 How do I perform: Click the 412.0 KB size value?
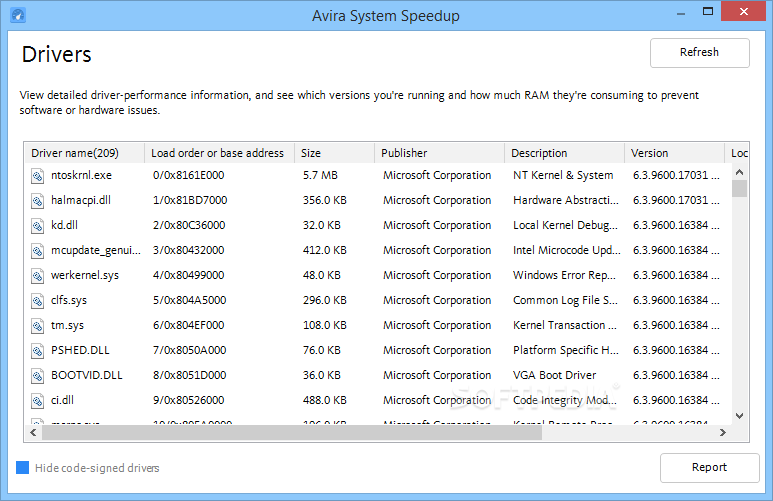point(325,250)
